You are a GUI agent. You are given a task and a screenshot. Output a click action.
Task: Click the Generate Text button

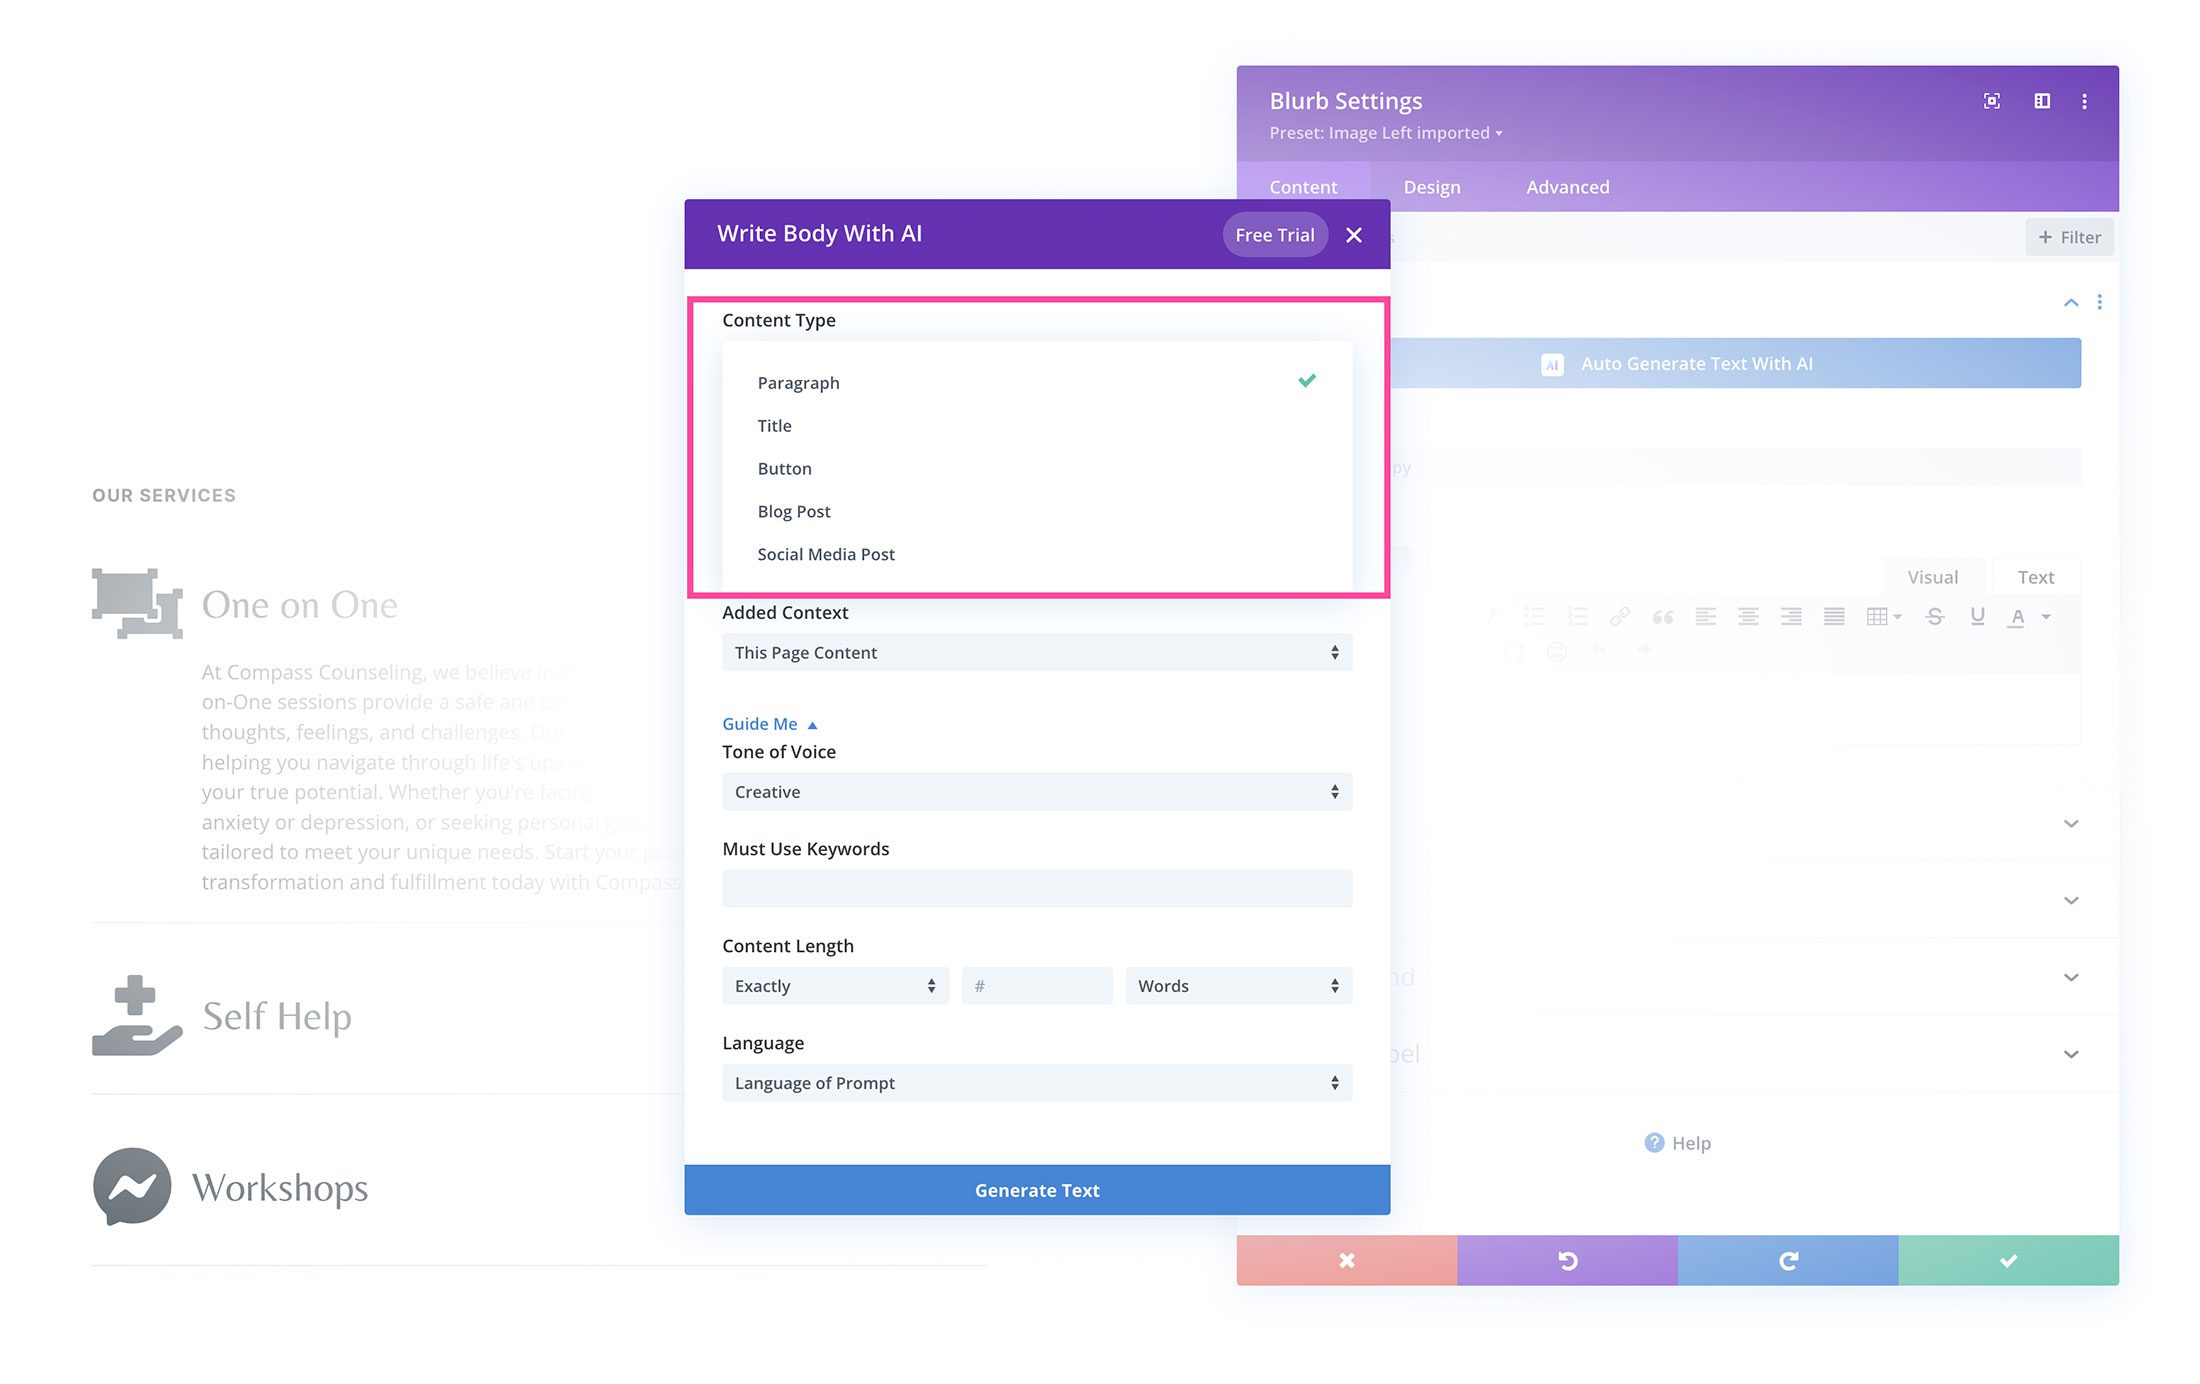(x=1038, y=1189)
